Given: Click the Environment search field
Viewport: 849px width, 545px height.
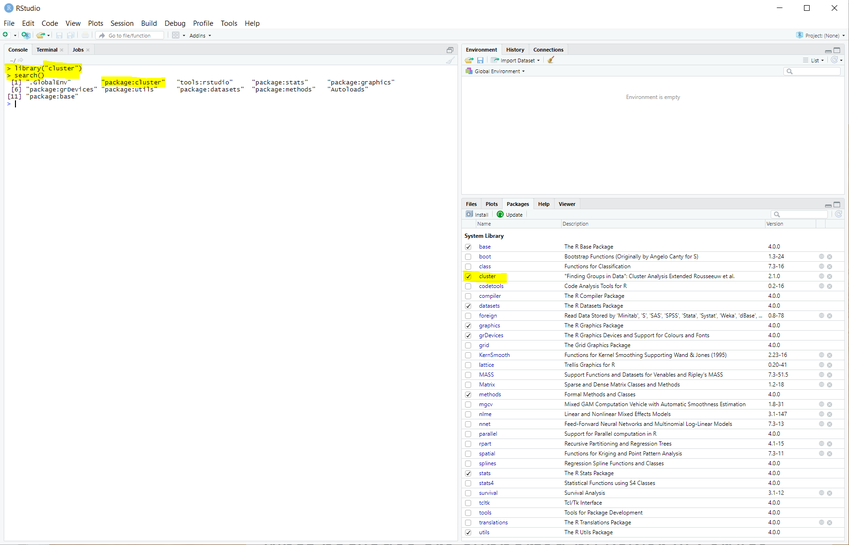Looking at the screenshot, I should [x=811, y=71].
